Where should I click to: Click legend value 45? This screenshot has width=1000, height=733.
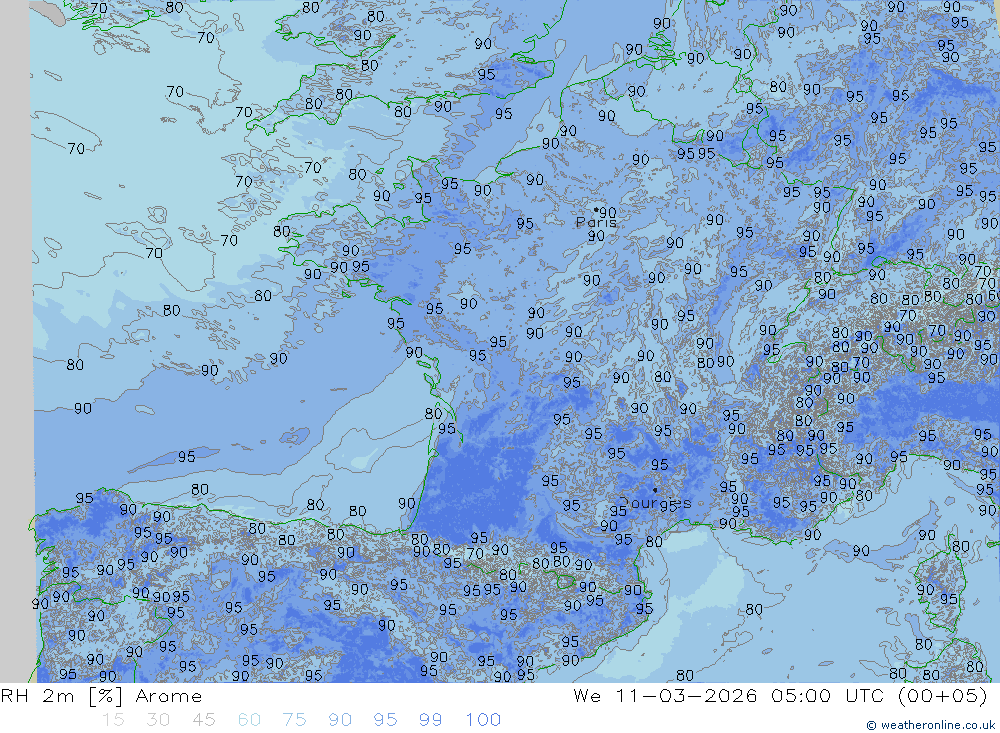pyautogui.click(x=204, y=720)
